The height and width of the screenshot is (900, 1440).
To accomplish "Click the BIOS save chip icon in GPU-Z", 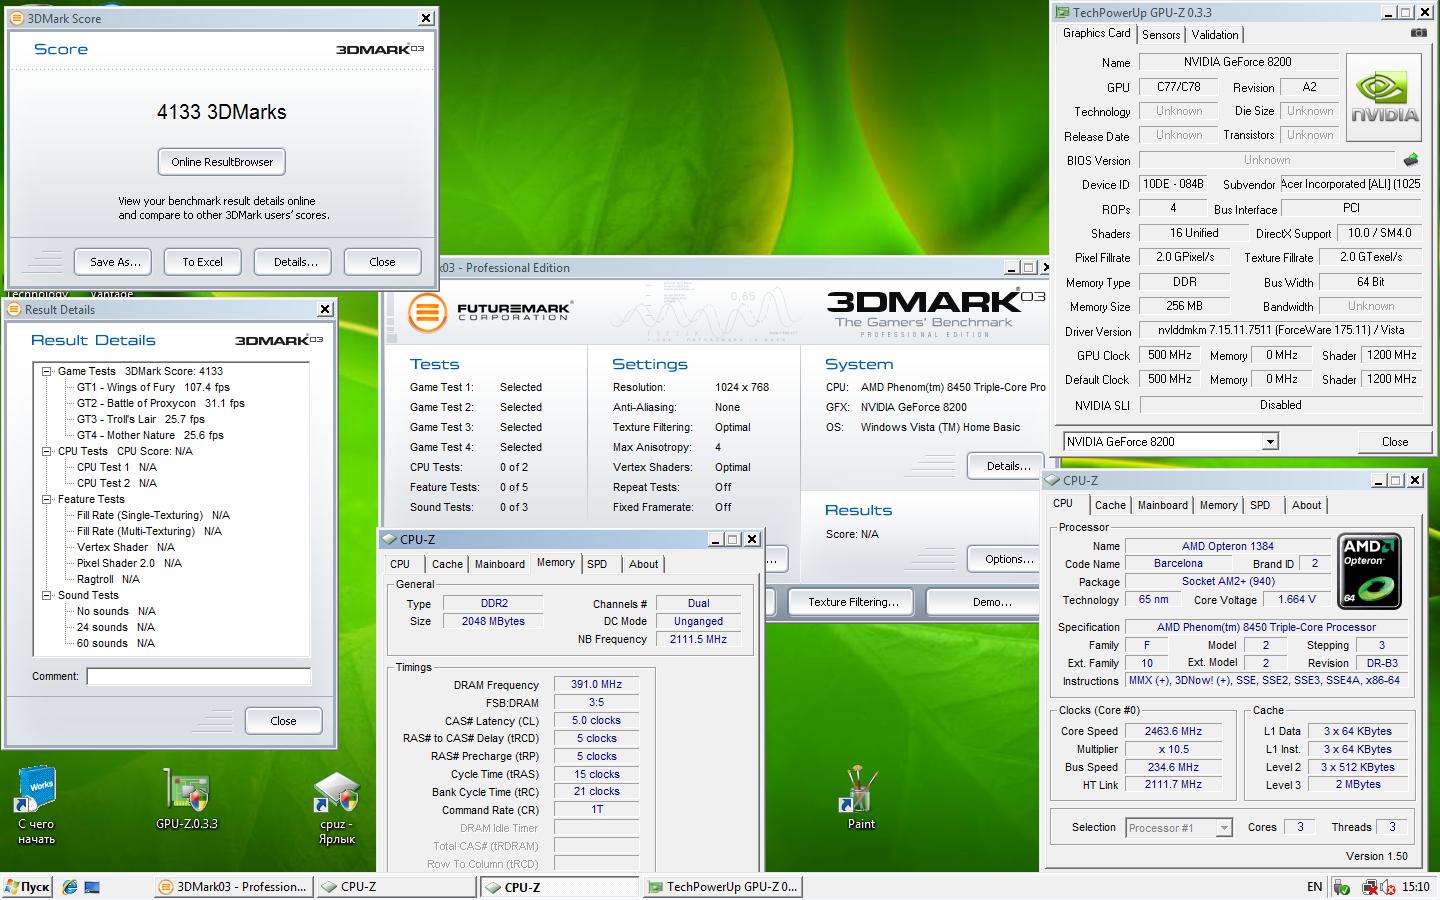I will coord(1410,160).
